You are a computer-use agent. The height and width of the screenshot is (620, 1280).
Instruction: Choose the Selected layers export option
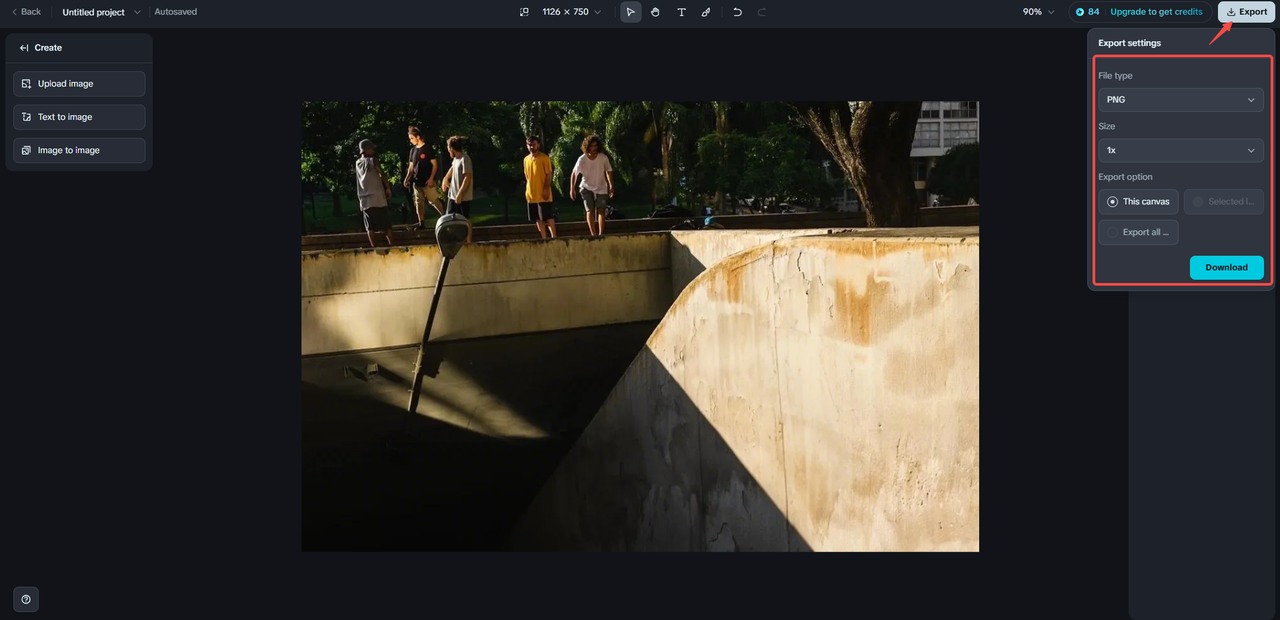click(1223, 202)
